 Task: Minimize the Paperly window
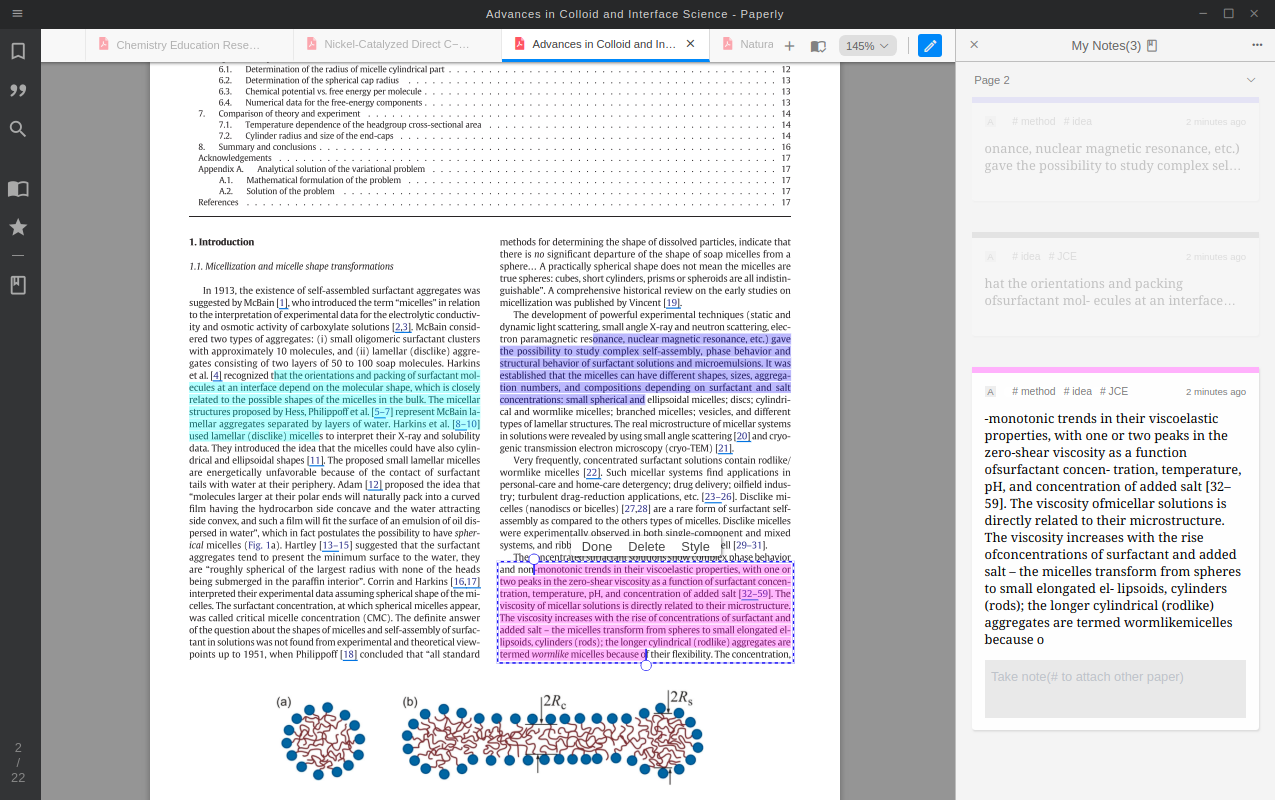[x=1201, y=13]
